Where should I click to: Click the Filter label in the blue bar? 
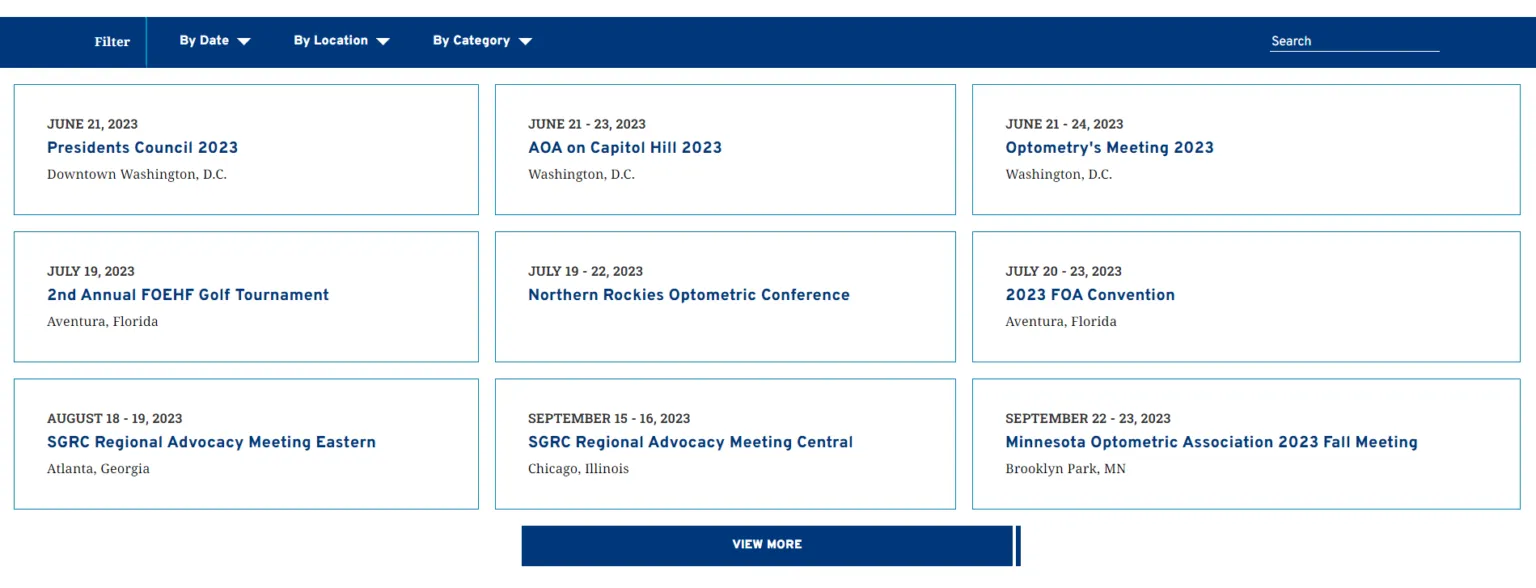(112, 42)
